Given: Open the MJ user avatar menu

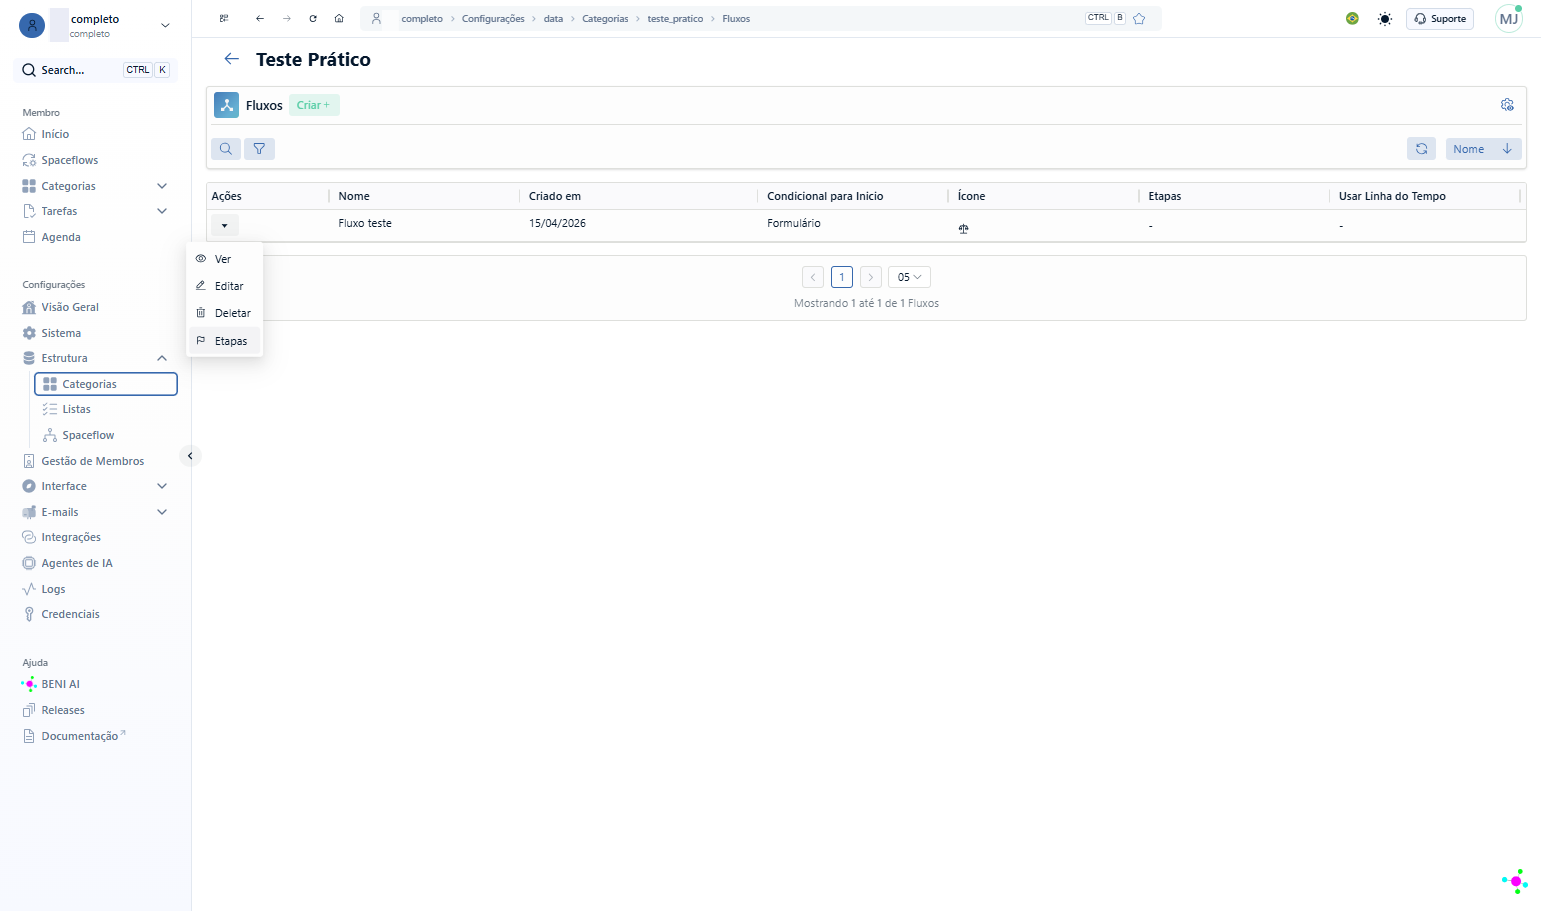Looking at the screenshot, I should tap(1508, 18).
